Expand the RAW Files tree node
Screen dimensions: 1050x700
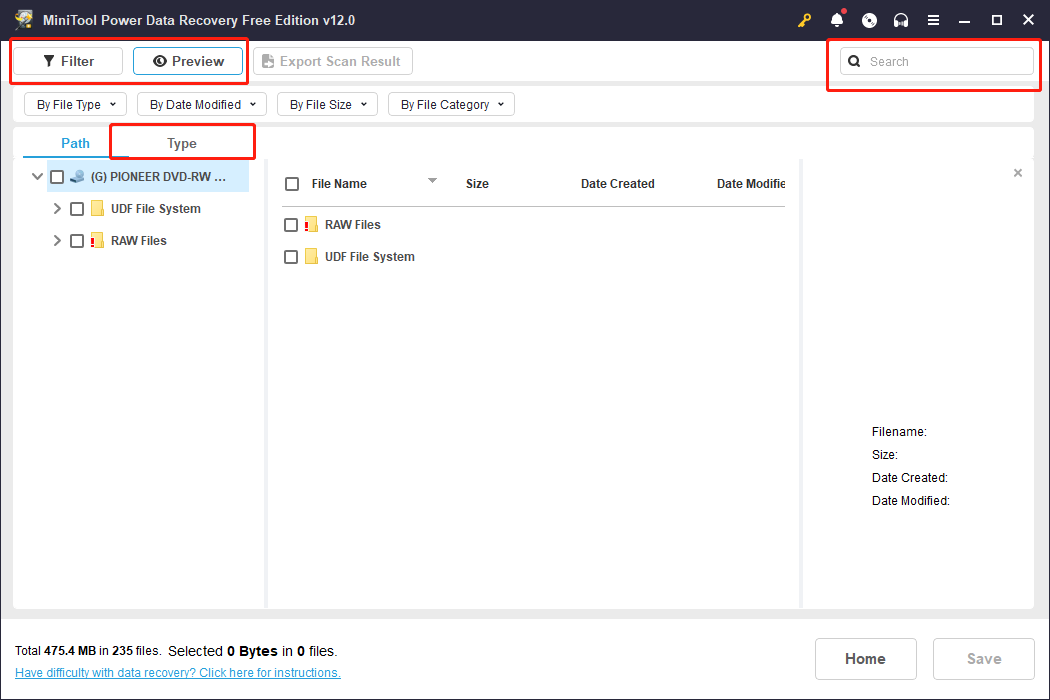point(57,240)
